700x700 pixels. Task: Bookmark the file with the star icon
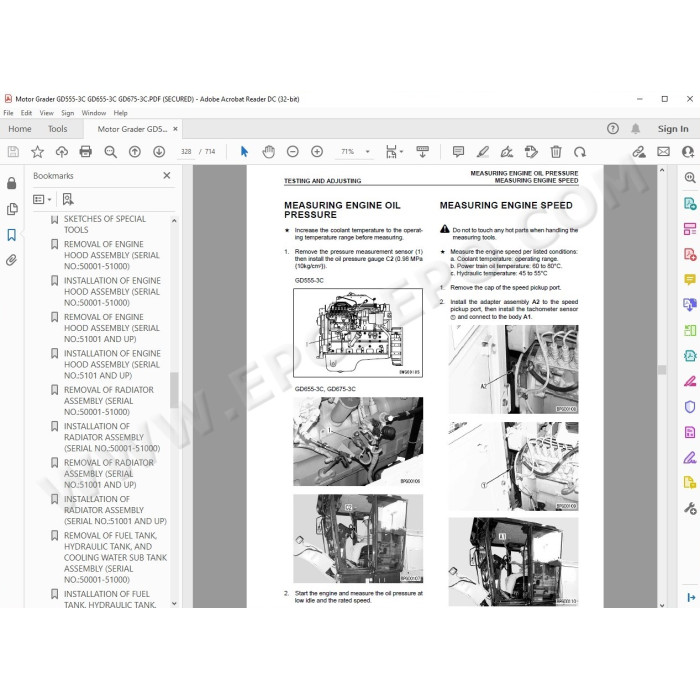38,152
